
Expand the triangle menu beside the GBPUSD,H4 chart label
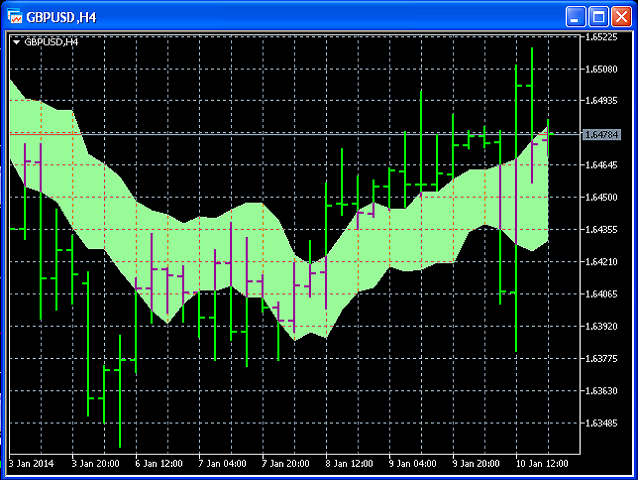click(16, 42)
